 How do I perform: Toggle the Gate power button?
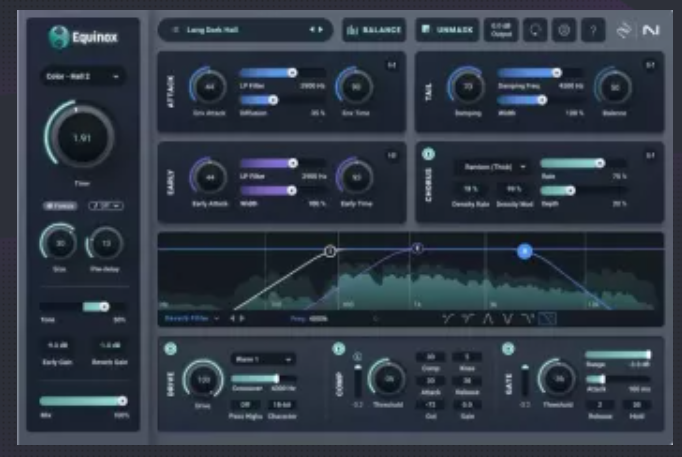508,348
